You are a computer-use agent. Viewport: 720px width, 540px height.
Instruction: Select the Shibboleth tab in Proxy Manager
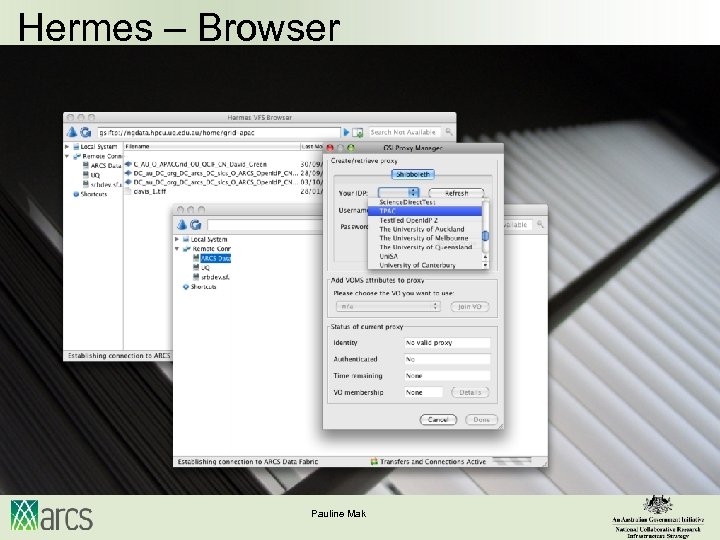[413, 174]
